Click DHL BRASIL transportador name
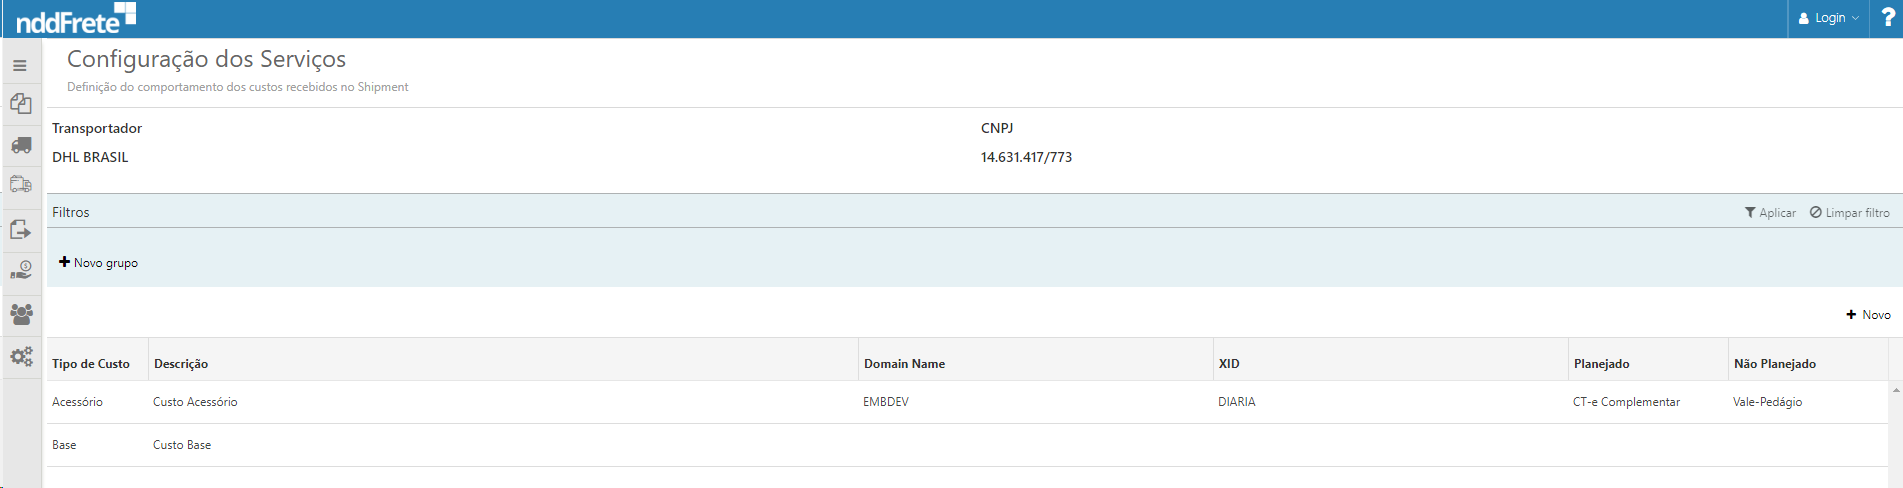Image resolution: width=1903 pixels, height=488 pixels. tap(90, 157)
